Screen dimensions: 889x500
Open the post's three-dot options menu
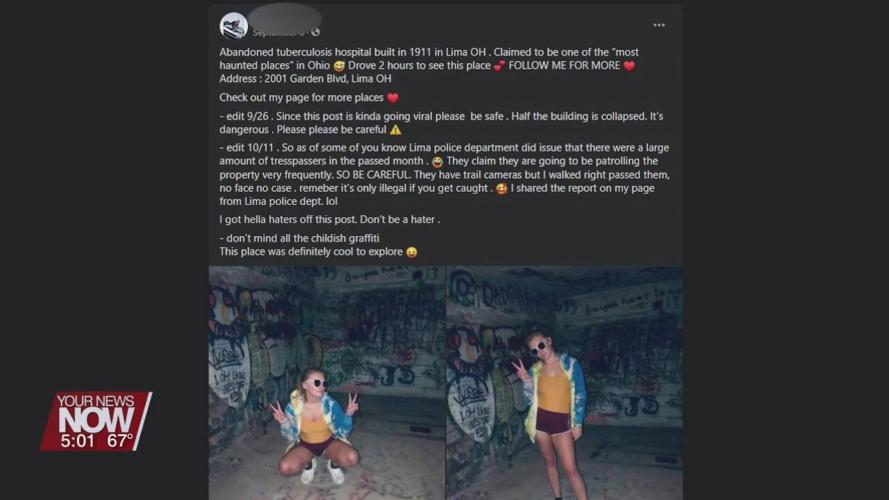tap(659, 25)
